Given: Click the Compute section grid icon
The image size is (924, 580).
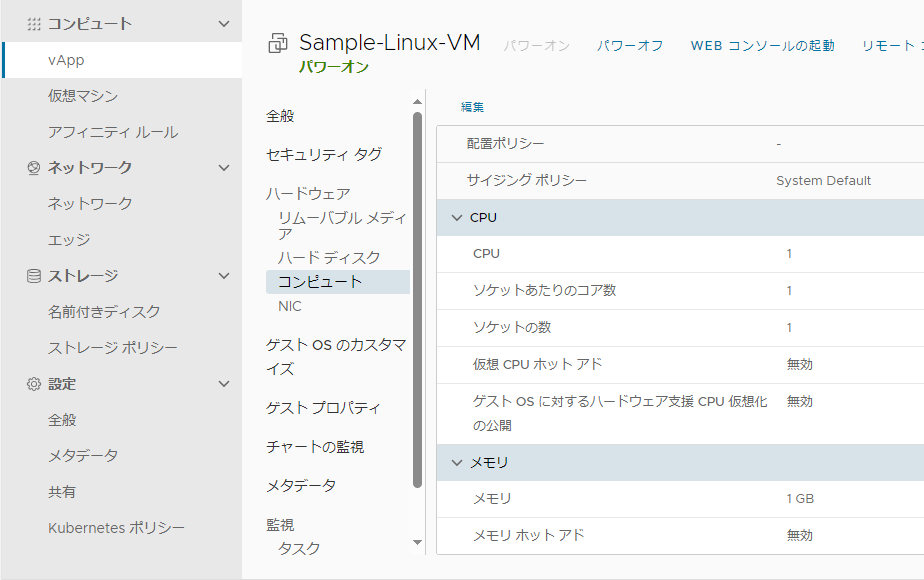Looking at the screenshot, I should coord(34,24).
